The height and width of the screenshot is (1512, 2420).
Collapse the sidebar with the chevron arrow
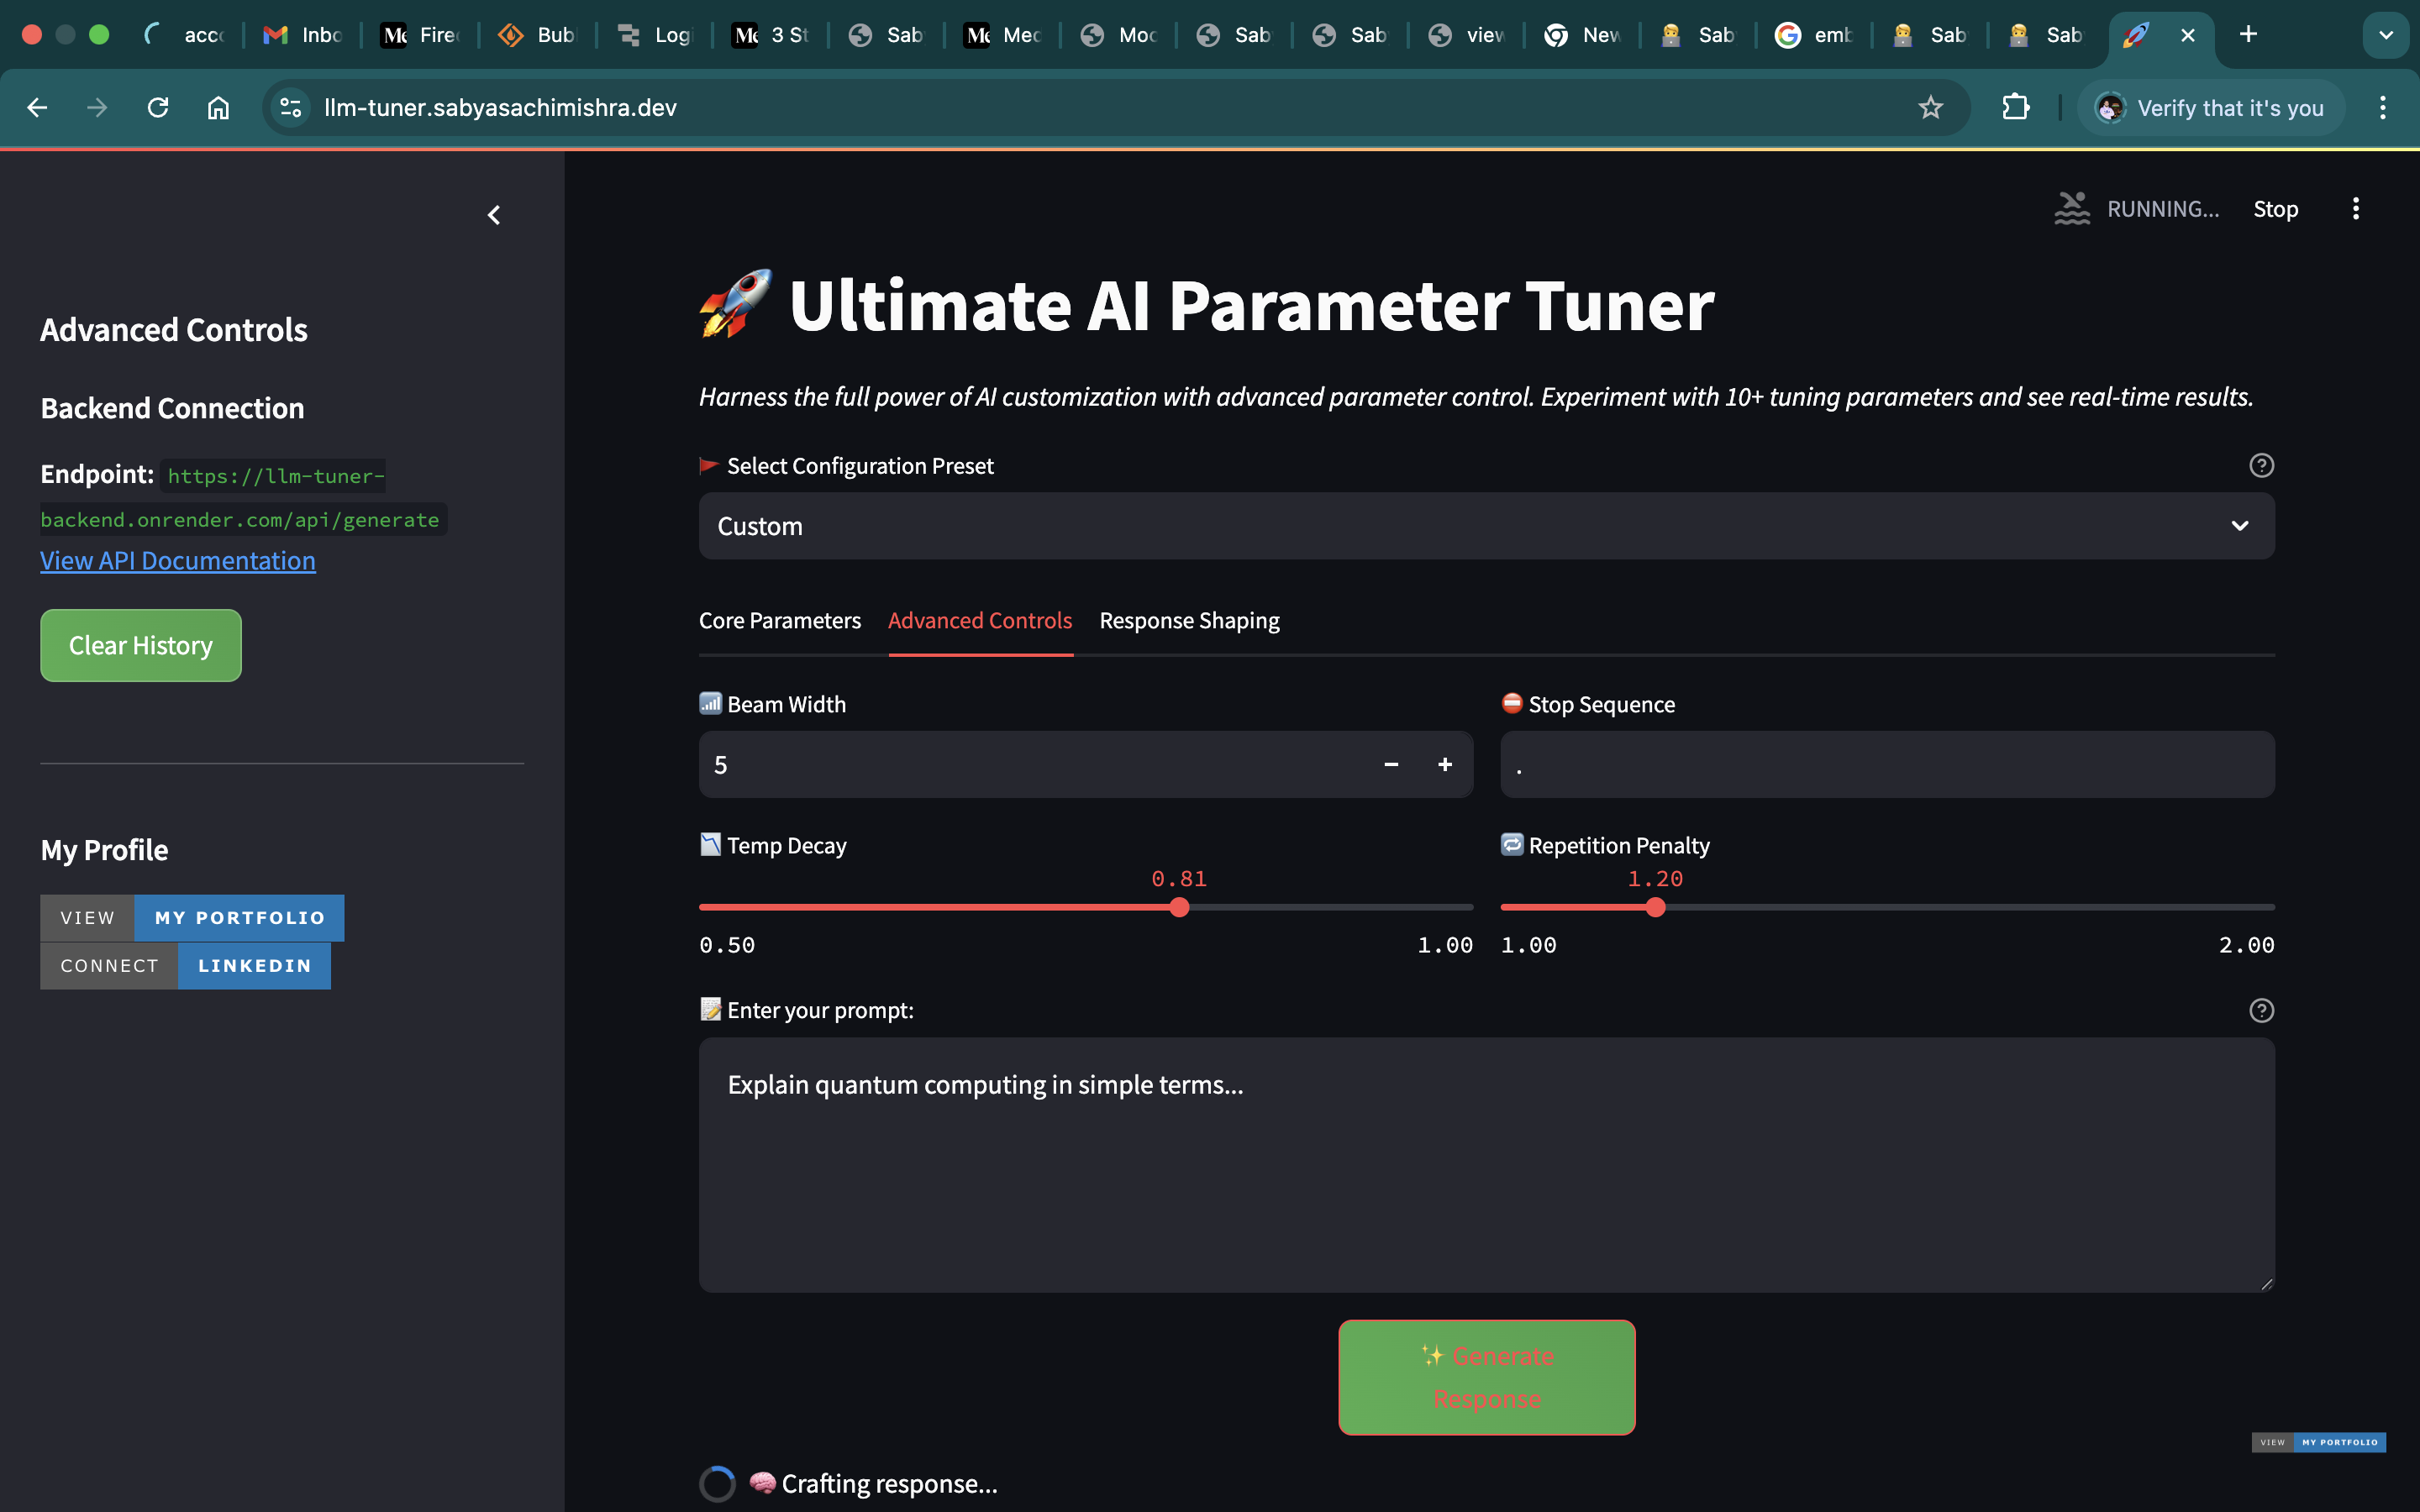pos(494,215)
